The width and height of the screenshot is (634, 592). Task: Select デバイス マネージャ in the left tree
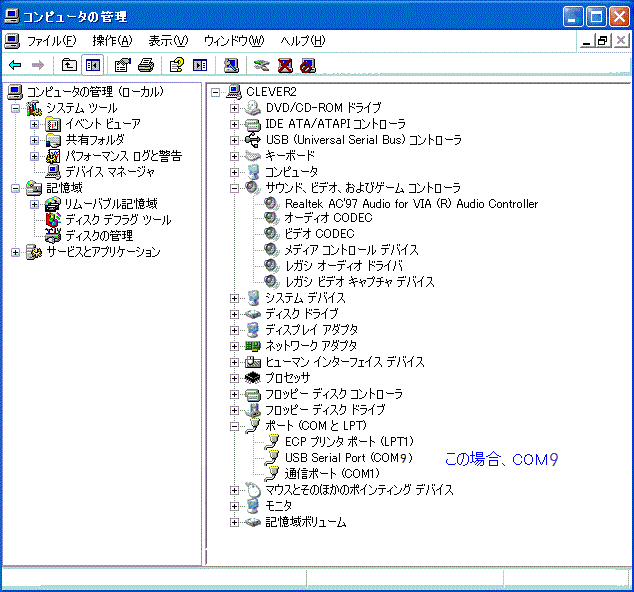point(110,172)
